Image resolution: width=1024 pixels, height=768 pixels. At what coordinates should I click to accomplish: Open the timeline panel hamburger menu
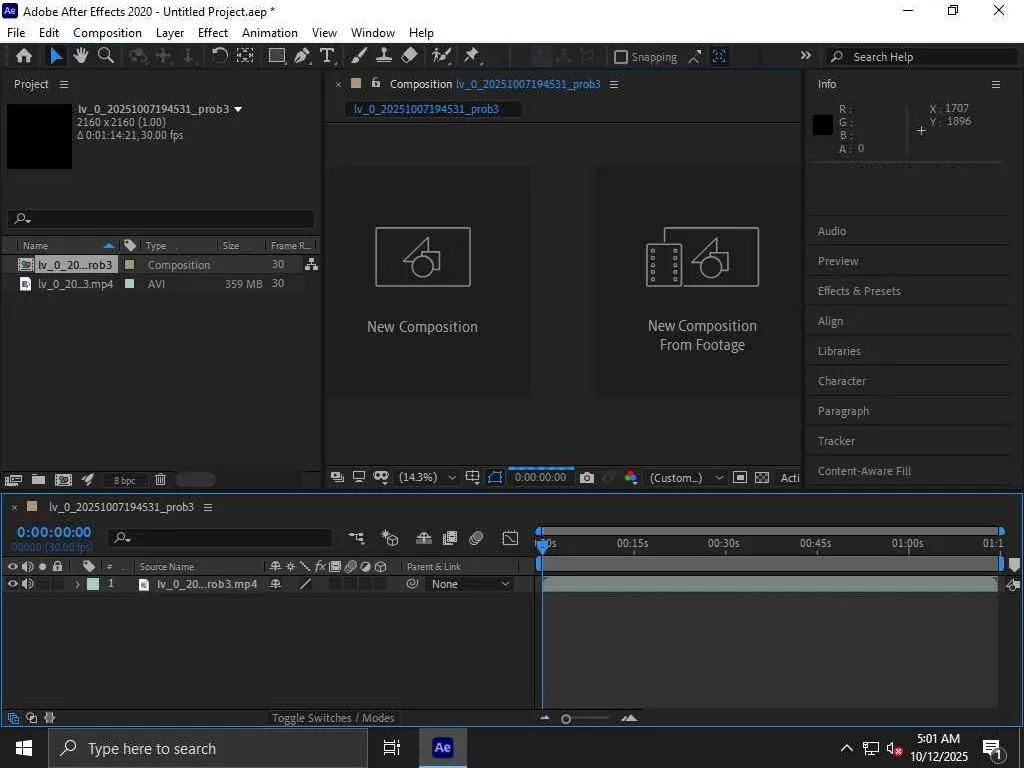[208, 507]
